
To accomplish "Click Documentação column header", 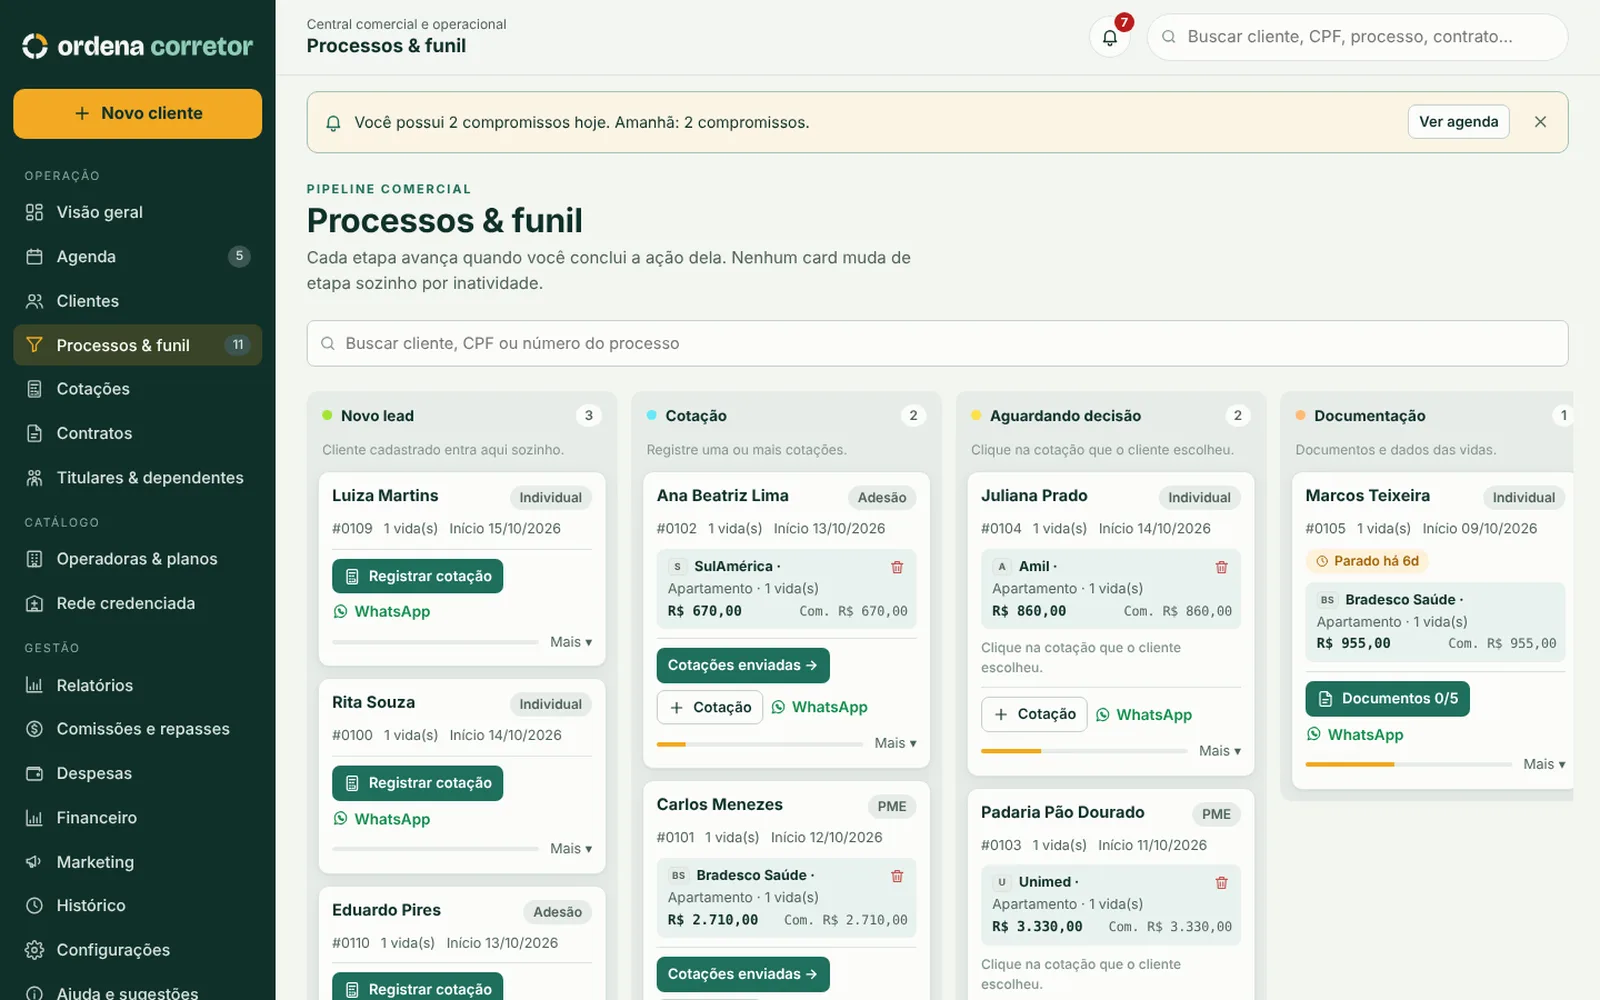I will click(x=1369, y=416).
